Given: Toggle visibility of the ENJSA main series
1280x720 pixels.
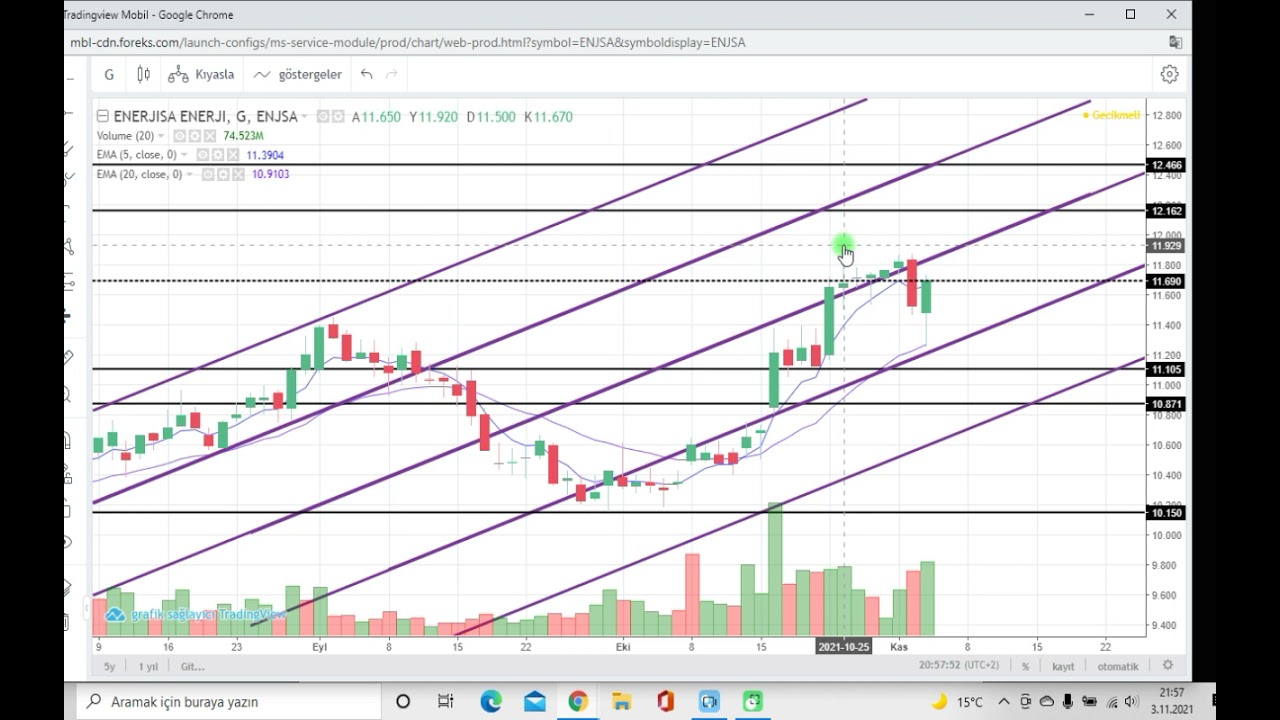Looking at the screenshot, I should 323,117.
